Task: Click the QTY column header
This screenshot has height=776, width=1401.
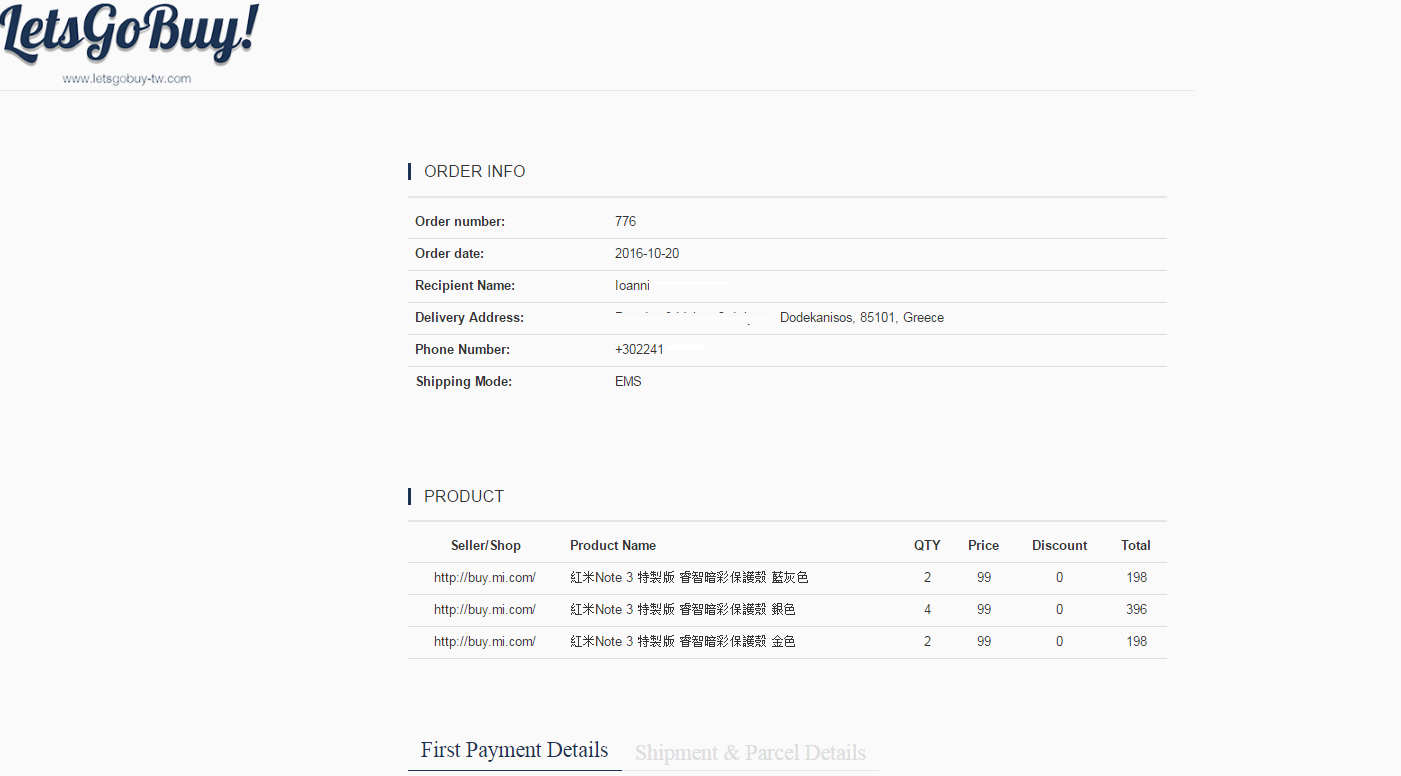Action: [927, 545]
